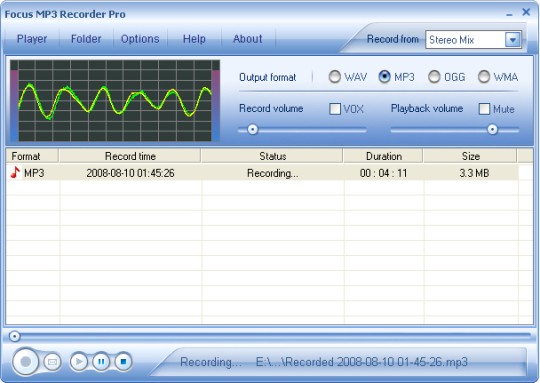Open the Record from dropdown arrow
The width and height of the screenshot is (540, 383).
pos(512,40)
